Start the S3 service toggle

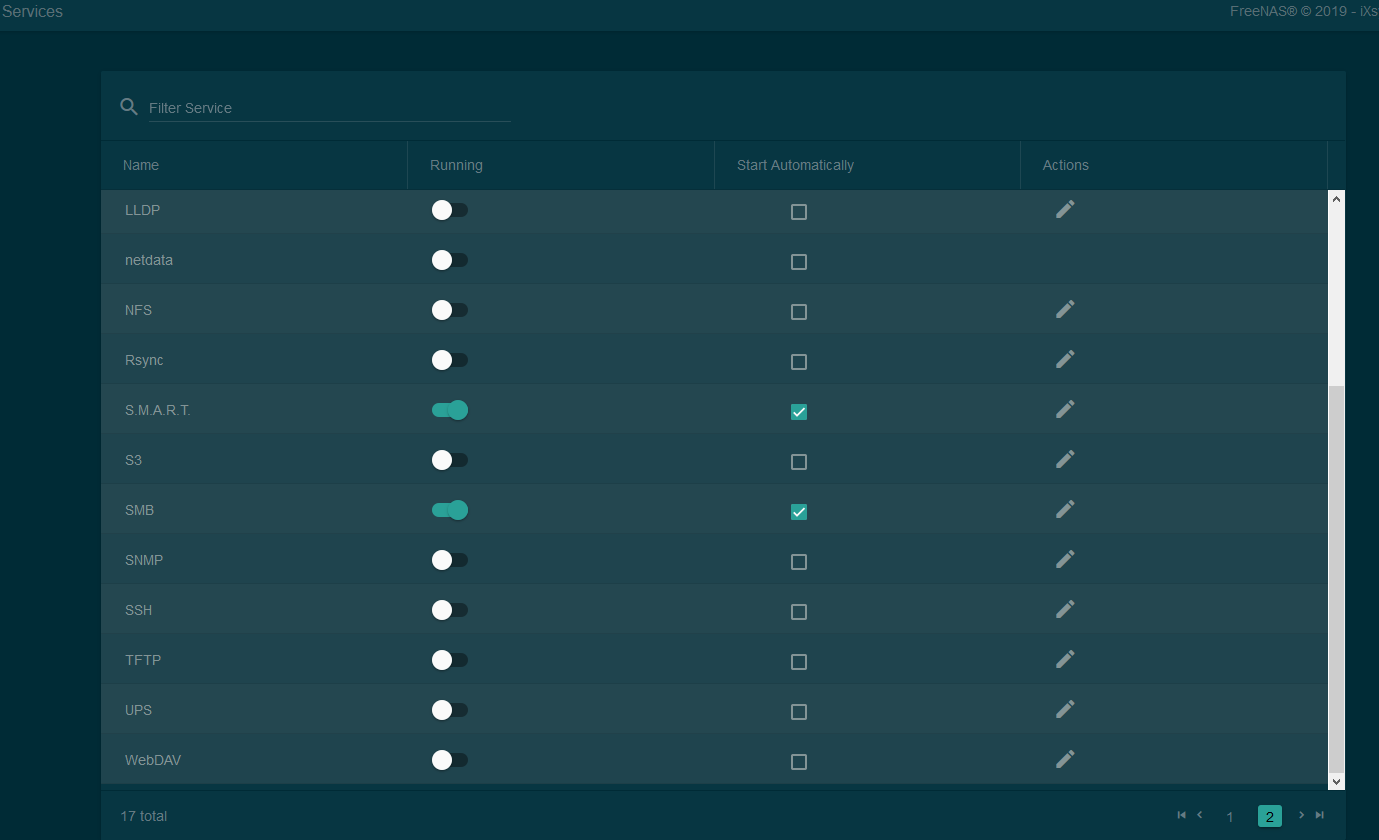450,460
